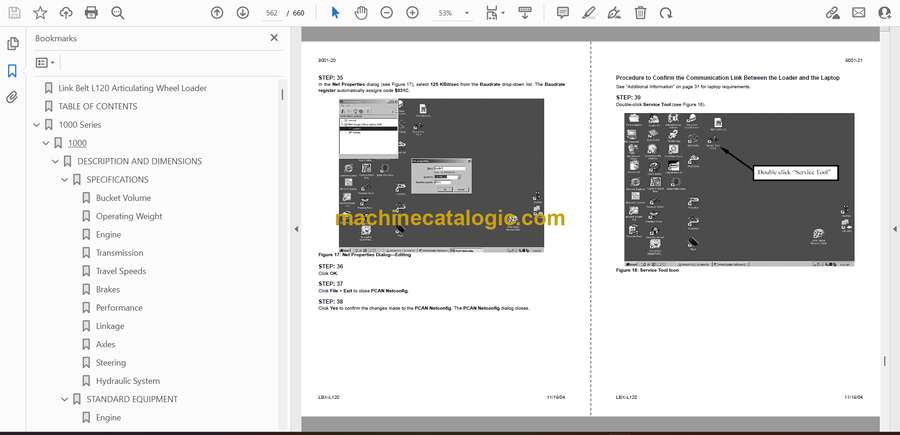
Task: Zoom out with the minus icon
Action: click(x=387, y=13)
